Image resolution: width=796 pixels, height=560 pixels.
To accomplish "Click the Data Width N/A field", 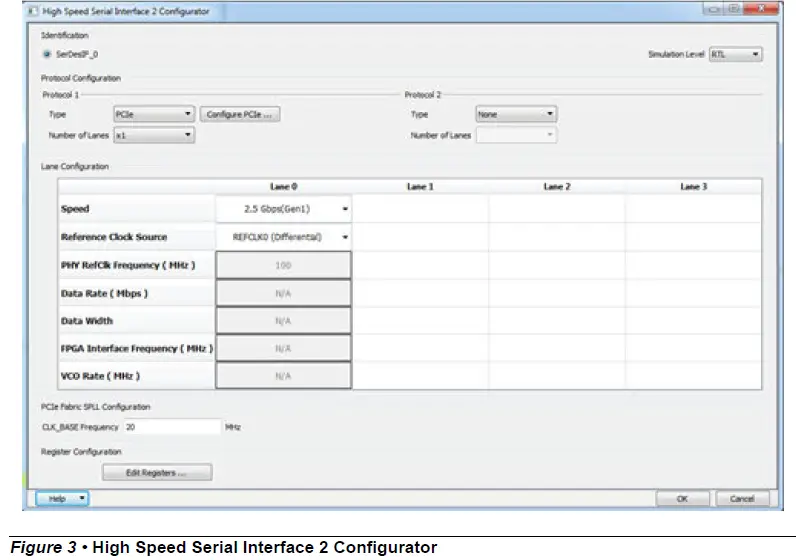I will 283,320.
